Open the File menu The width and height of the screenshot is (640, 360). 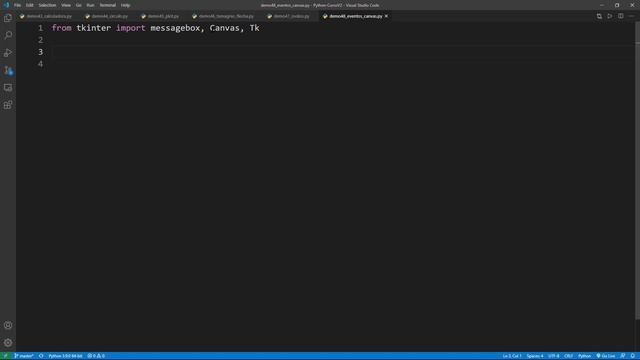pos(18,5)
